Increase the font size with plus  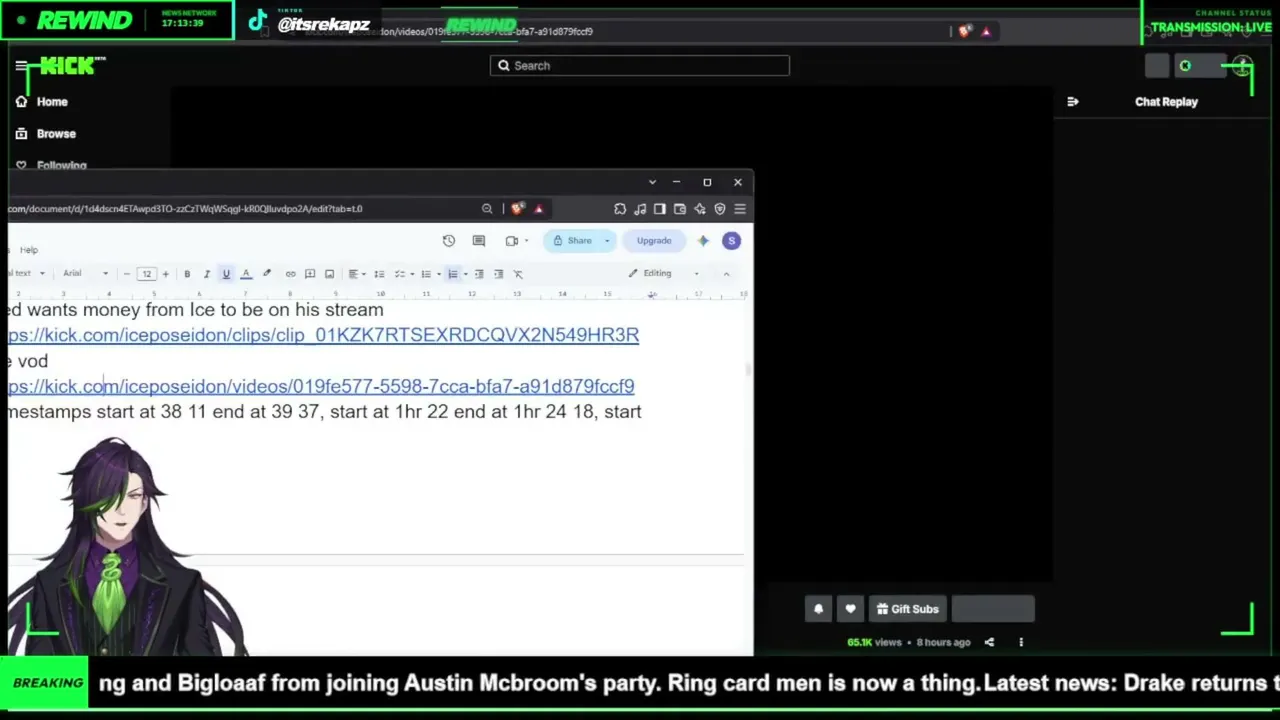click(166, 274)
